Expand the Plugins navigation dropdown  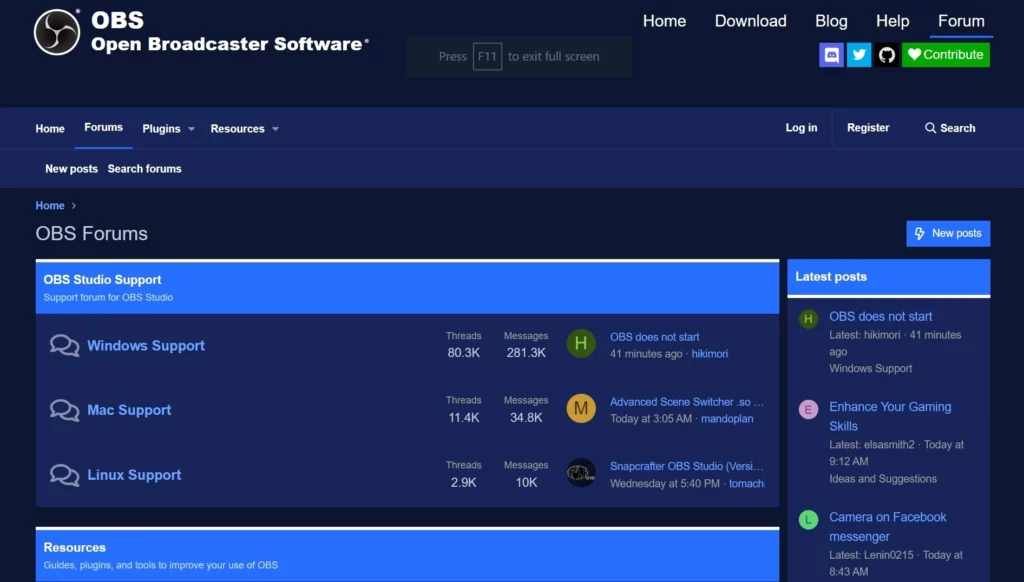click(x=167, y=128)
